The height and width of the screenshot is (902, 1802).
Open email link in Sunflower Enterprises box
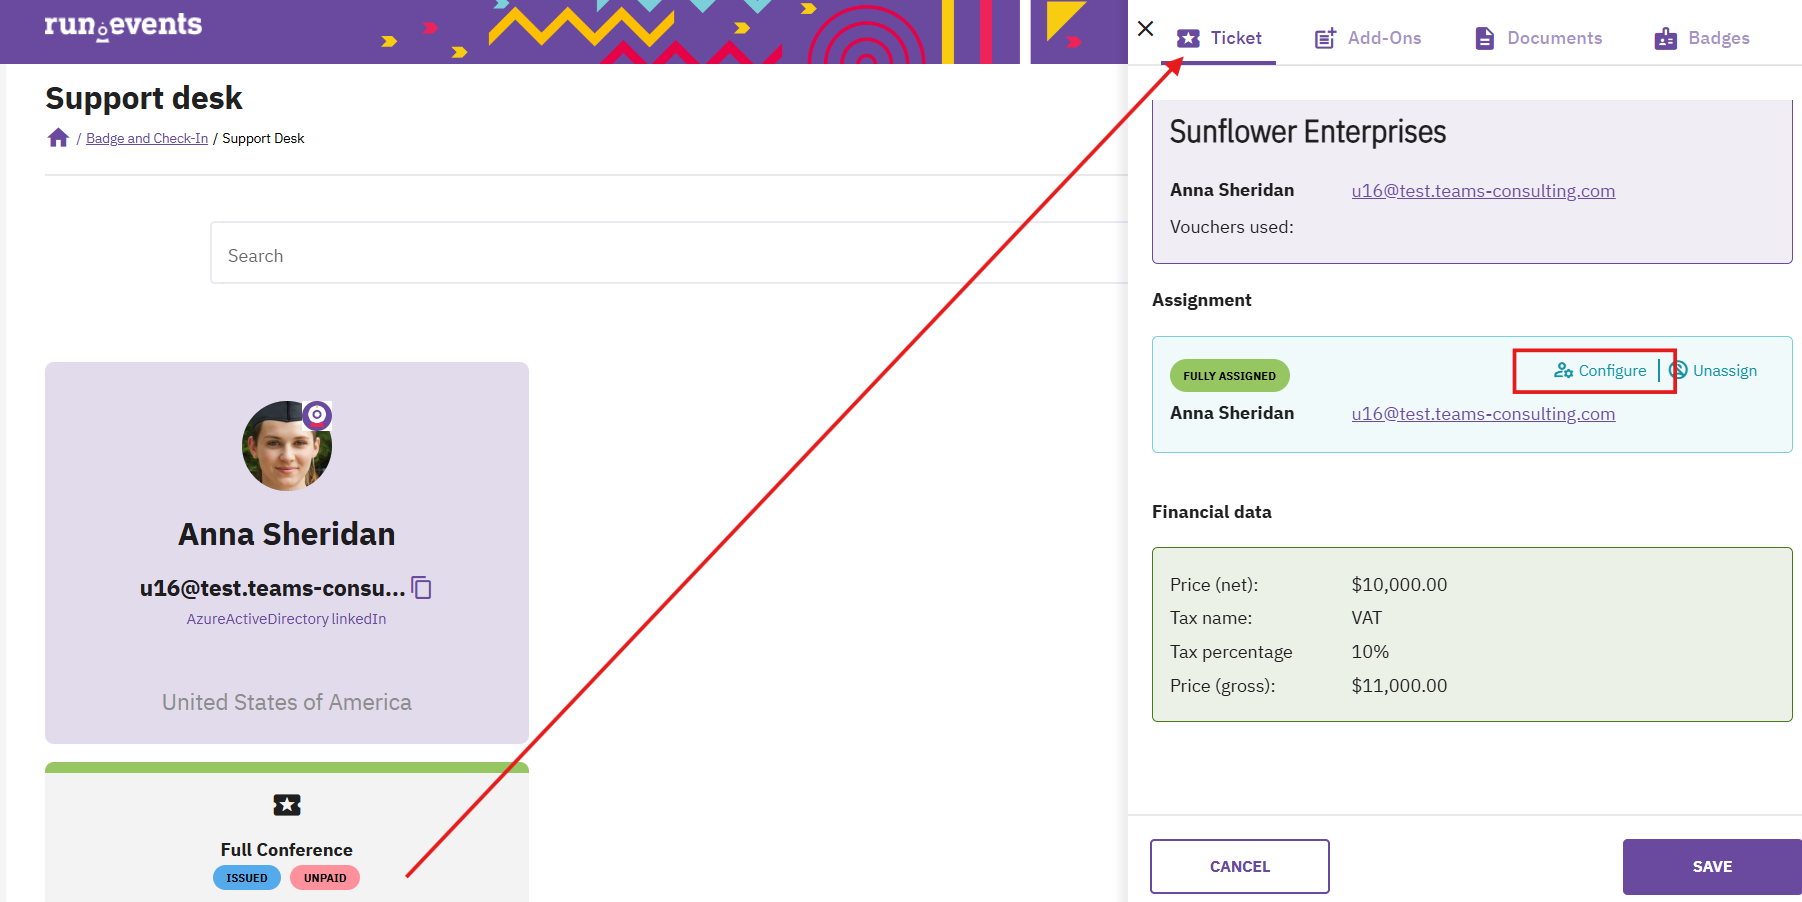click(1483, 191)
